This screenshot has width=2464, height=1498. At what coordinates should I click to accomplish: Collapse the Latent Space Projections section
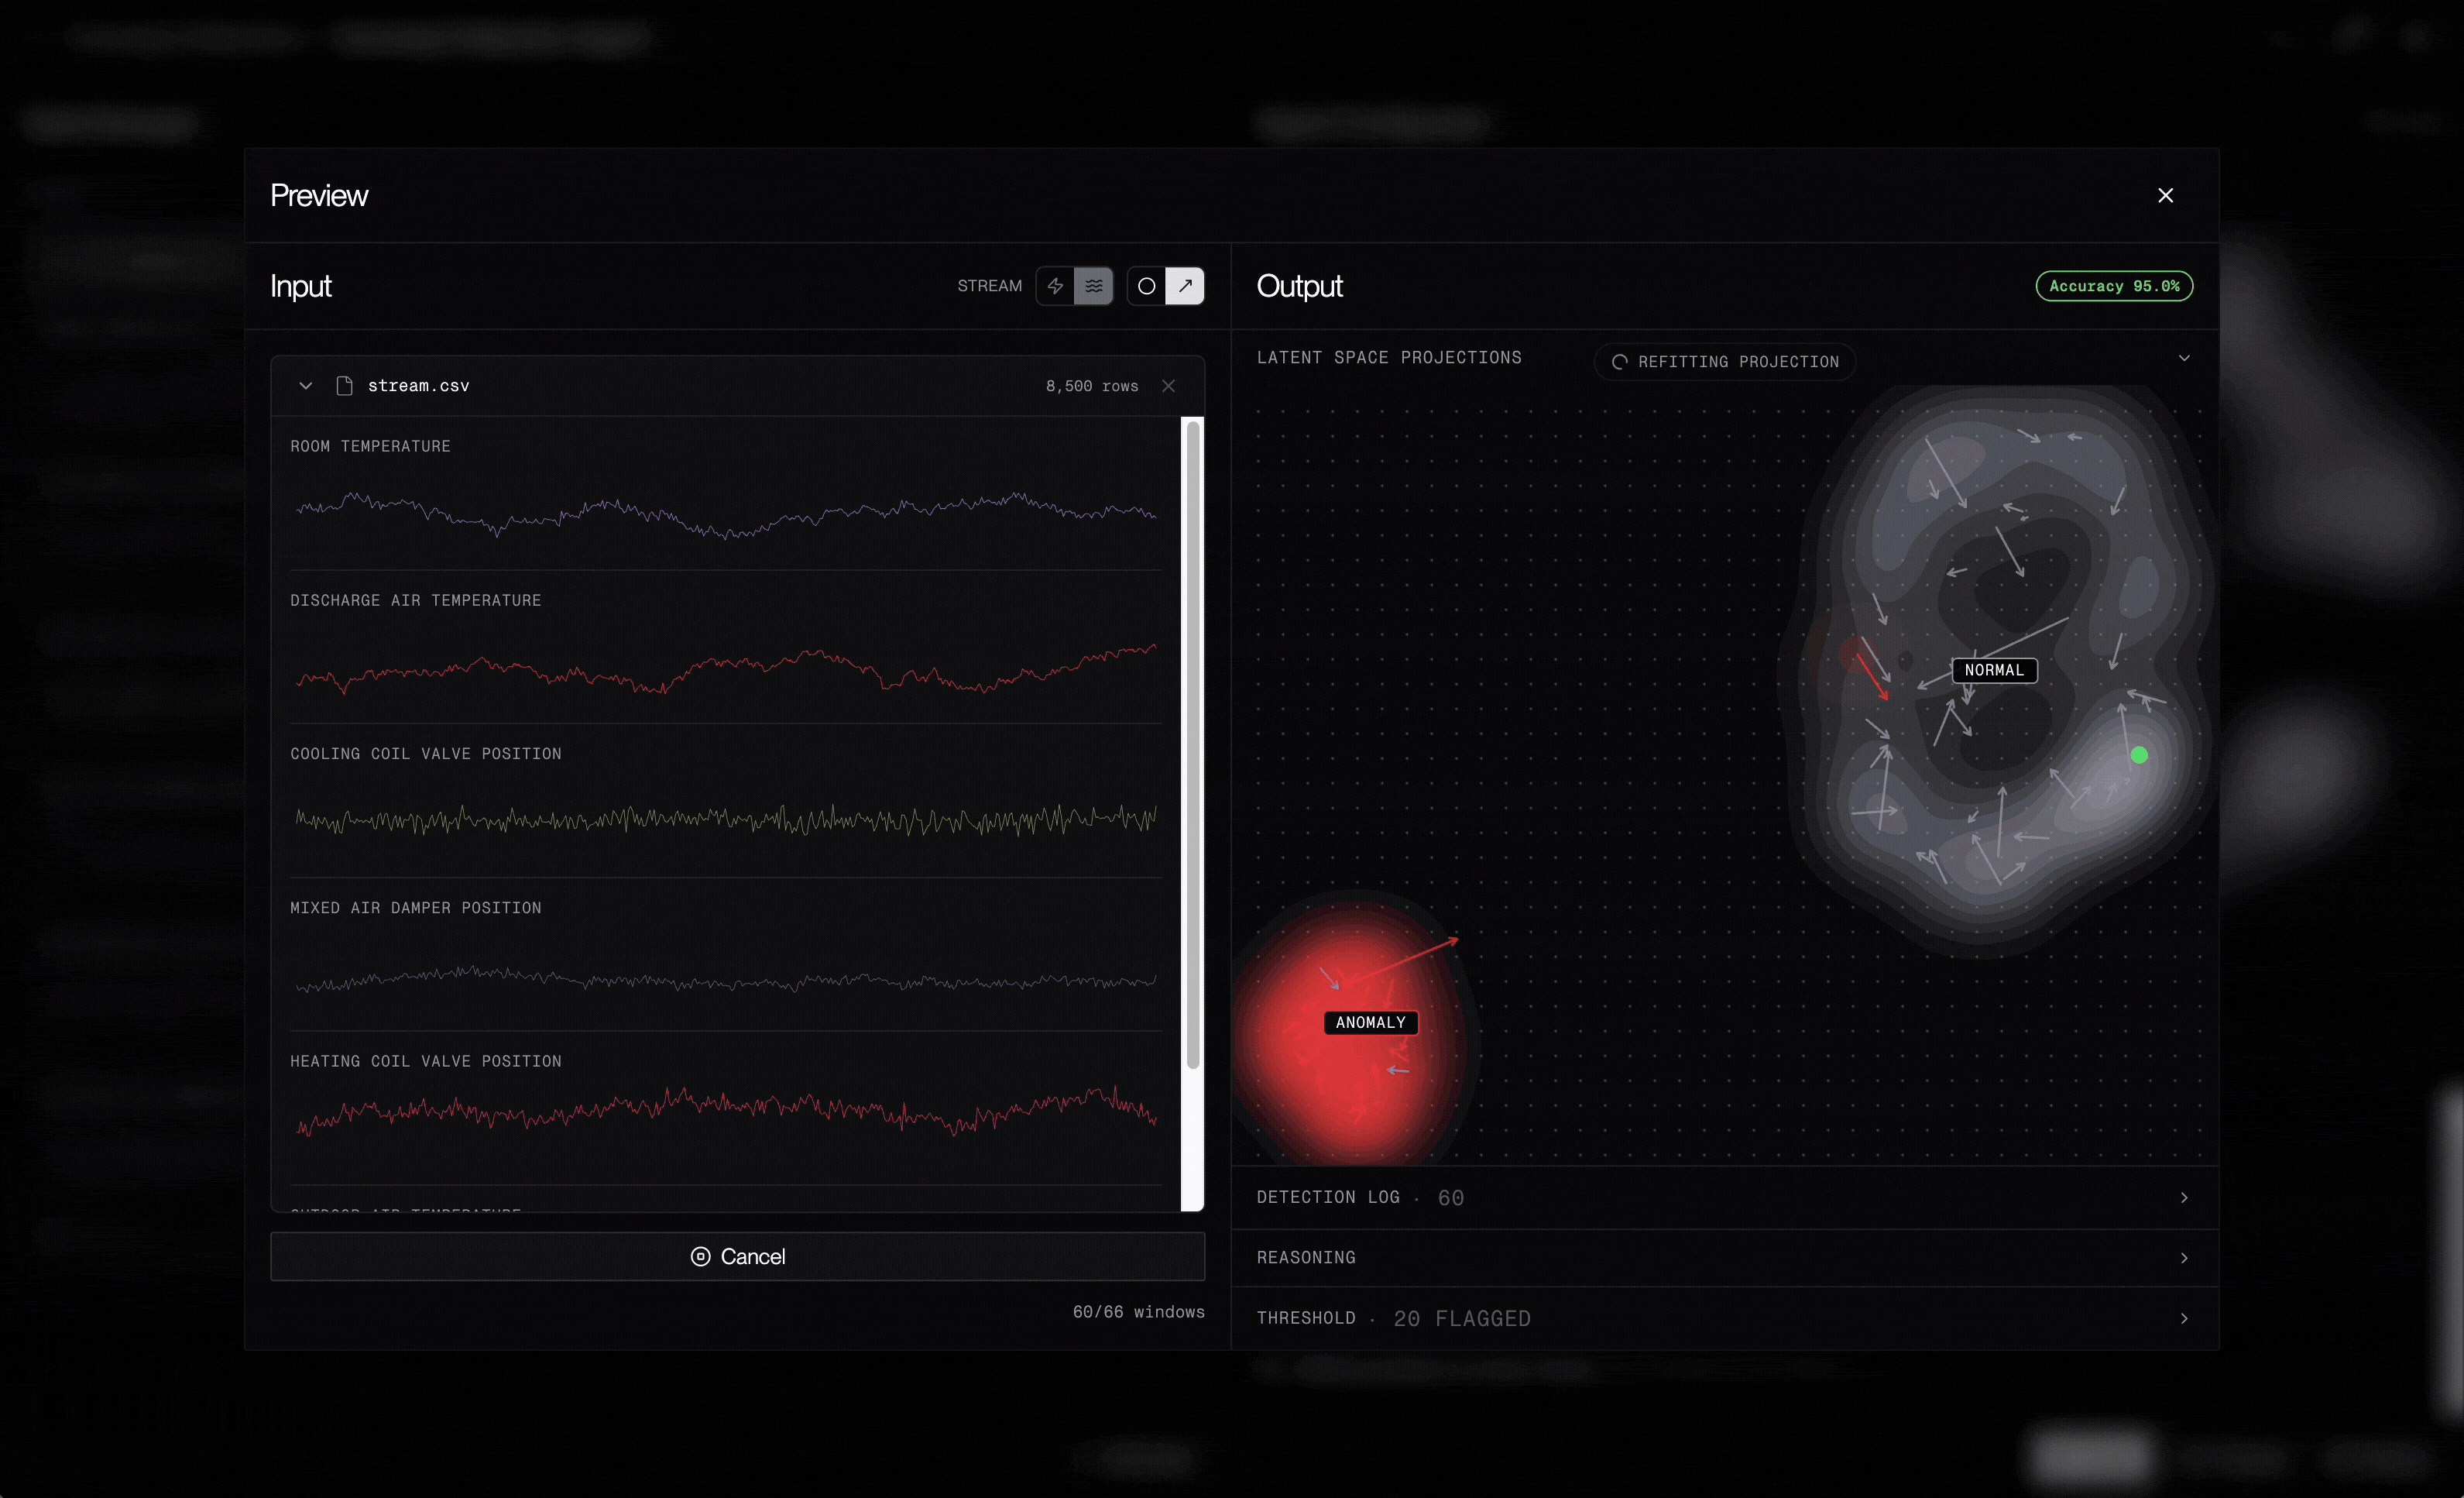point(2184,358)
